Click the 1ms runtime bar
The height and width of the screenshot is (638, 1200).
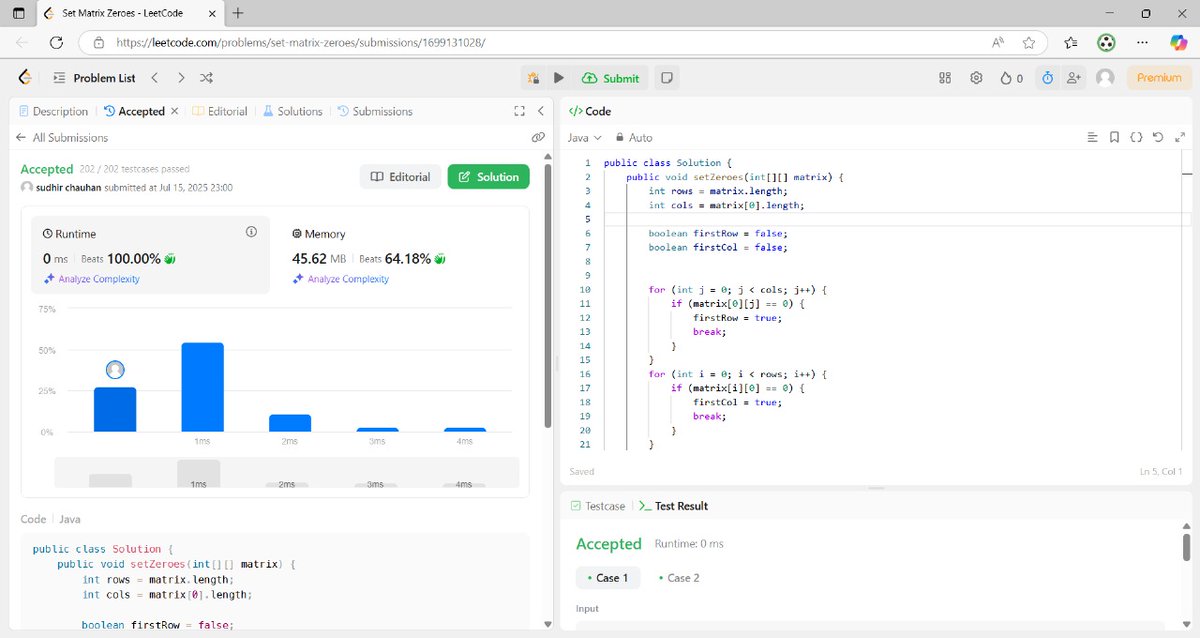click(202, 387)
